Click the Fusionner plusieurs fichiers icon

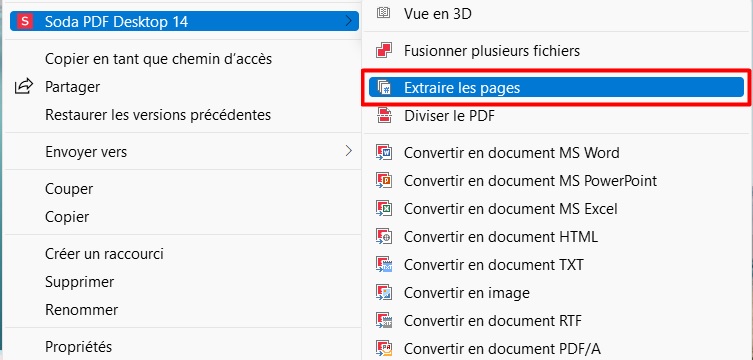(x=384, y=50)
